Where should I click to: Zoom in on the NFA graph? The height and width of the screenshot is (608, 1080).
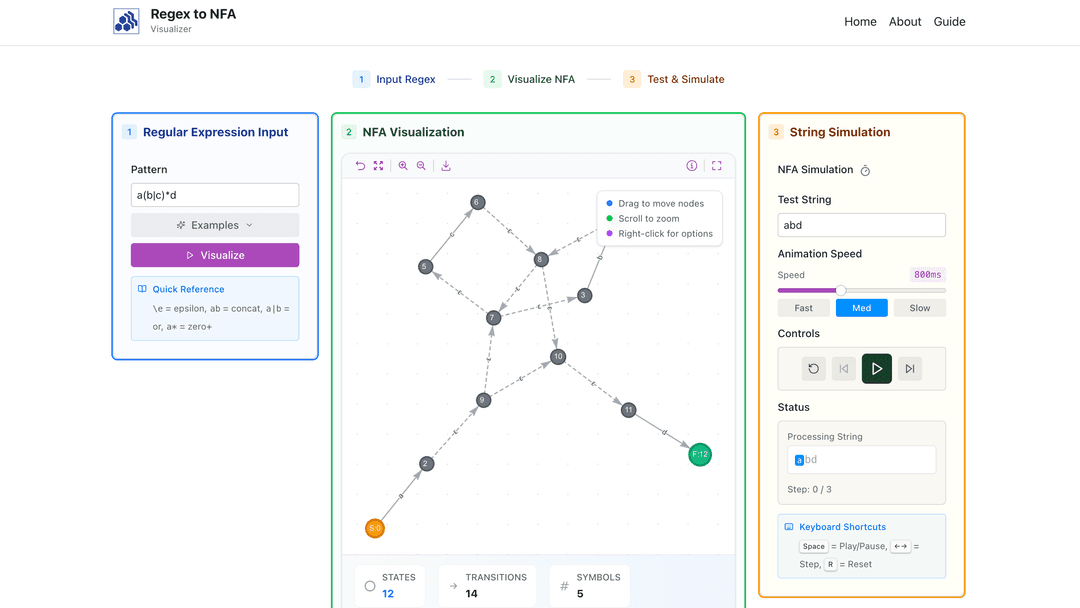403,166
